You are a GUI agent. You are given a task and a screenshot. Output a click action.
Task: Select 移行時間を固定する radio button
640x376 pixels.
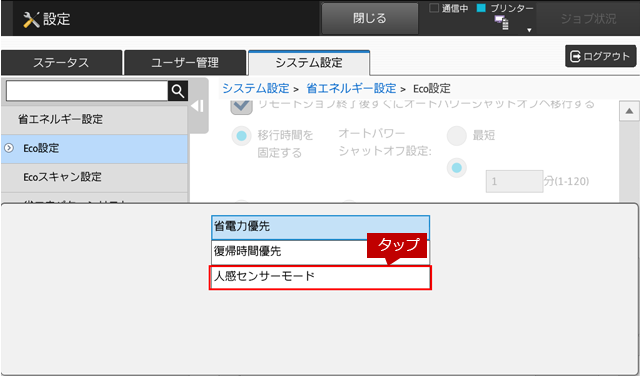(x=242, y=136)
